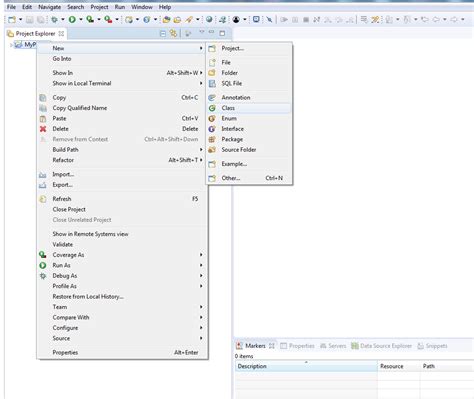
Task: Click the Run External Tools toolbar icon
Action: click(108, 20)
